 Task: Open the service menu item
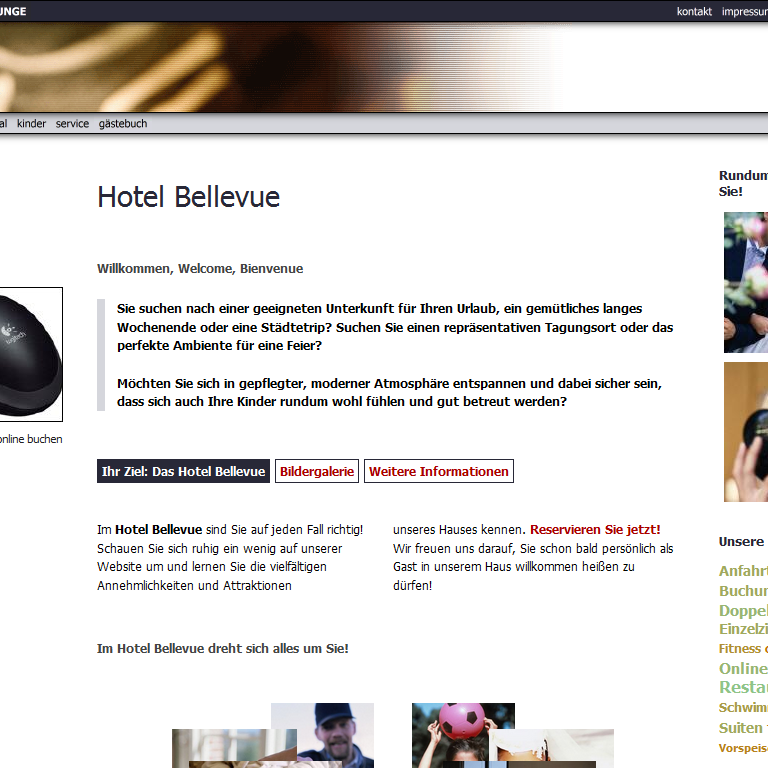[x=72, y=123]
